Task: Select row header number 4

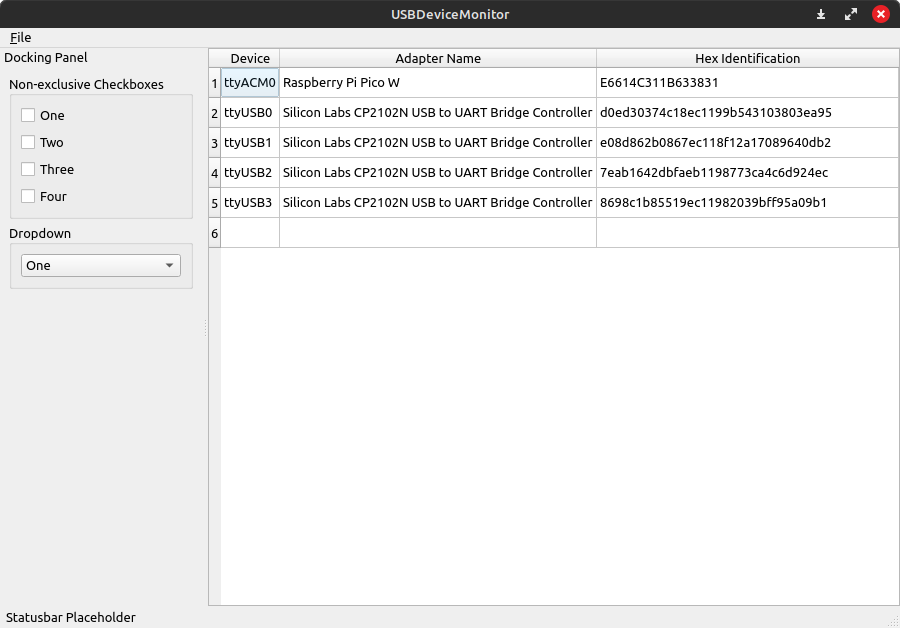Action: pyautogui.click(x=215, y=173)
